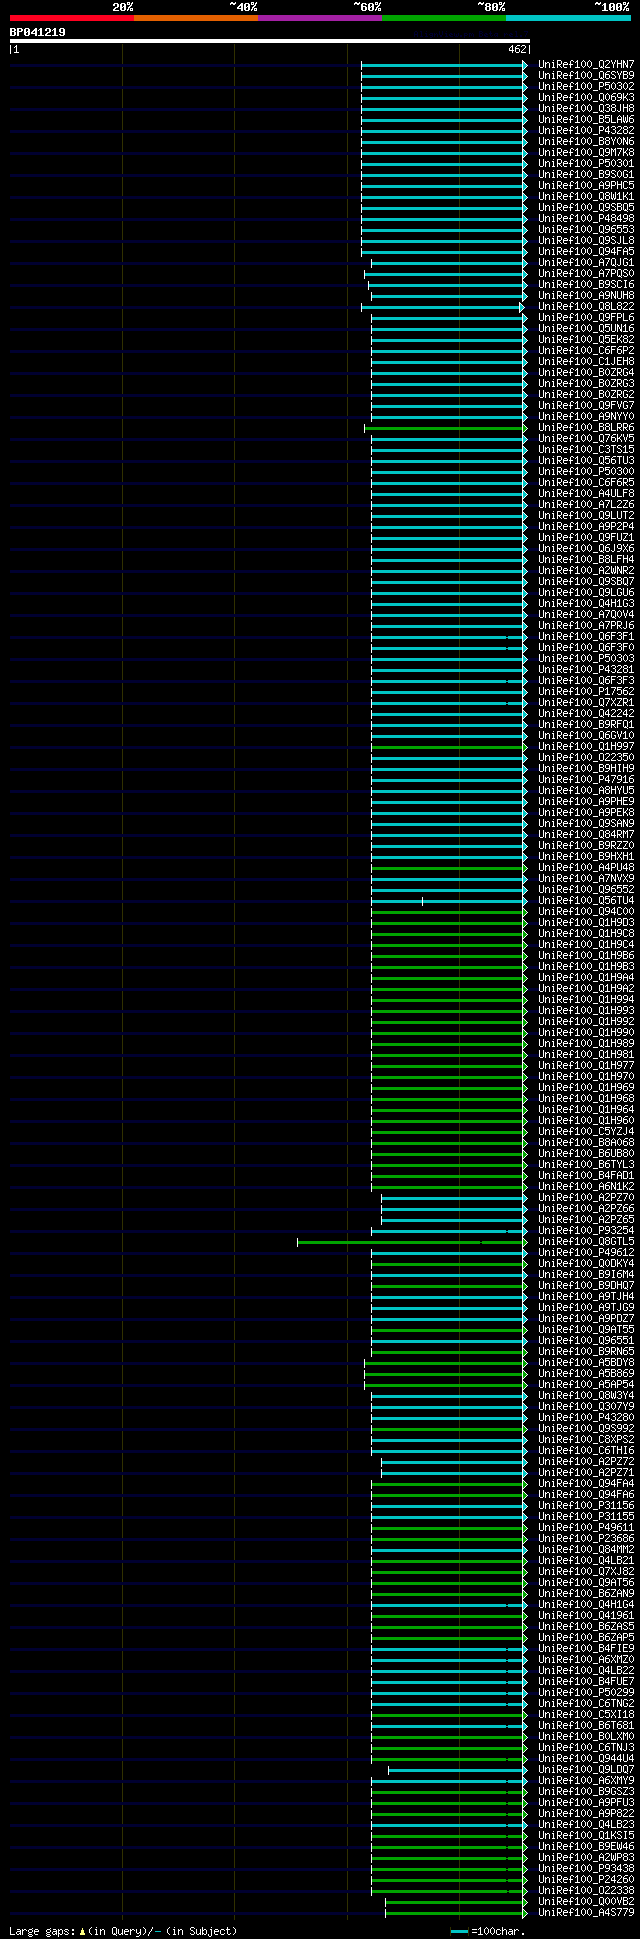Select the UniRef100_P31156 label
Viewport: 640px width, 1939px height.
586,1505
